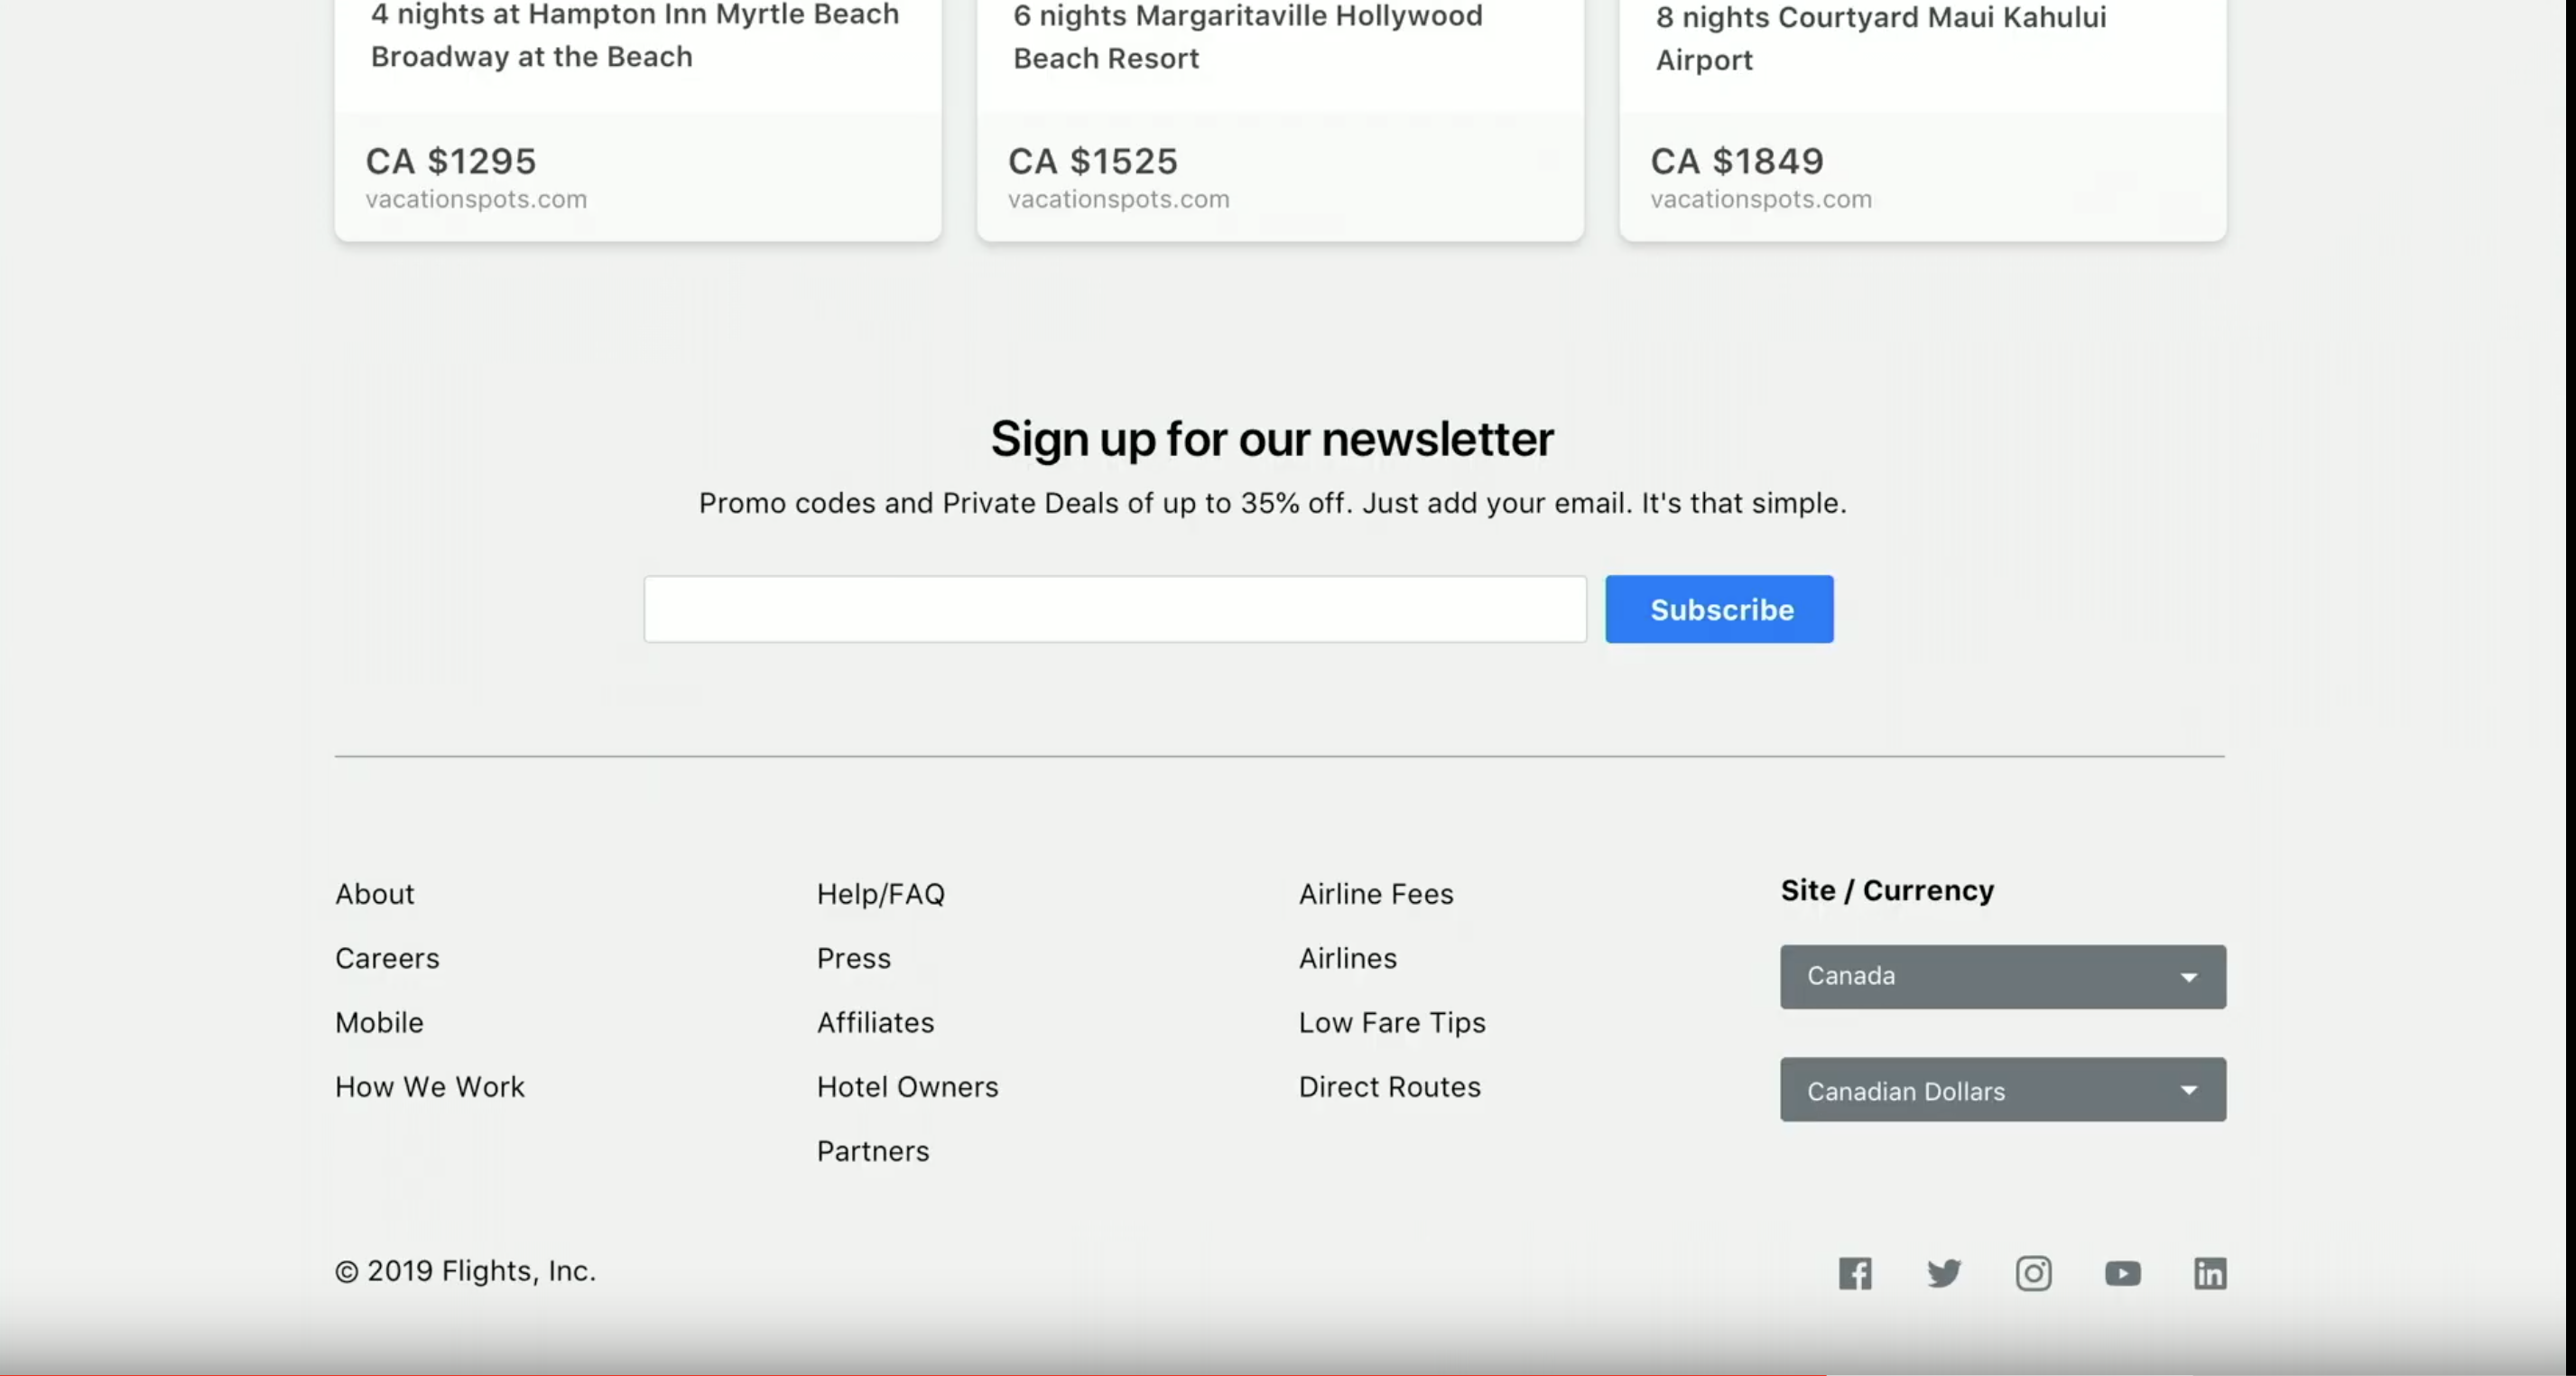Open the Low Fare Tips link

(x=1392, y=1022)
